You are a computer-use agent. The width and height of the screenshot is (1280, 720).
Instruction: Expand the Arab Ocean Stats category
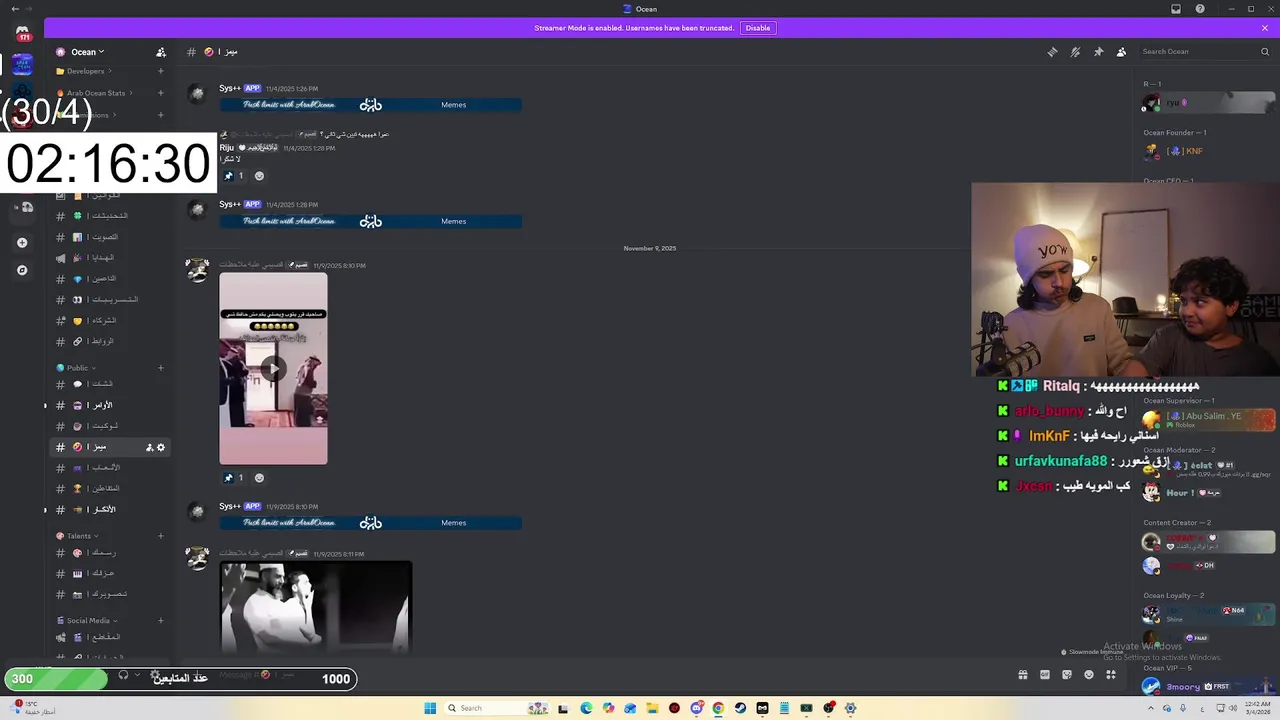(x=95, y=93)
